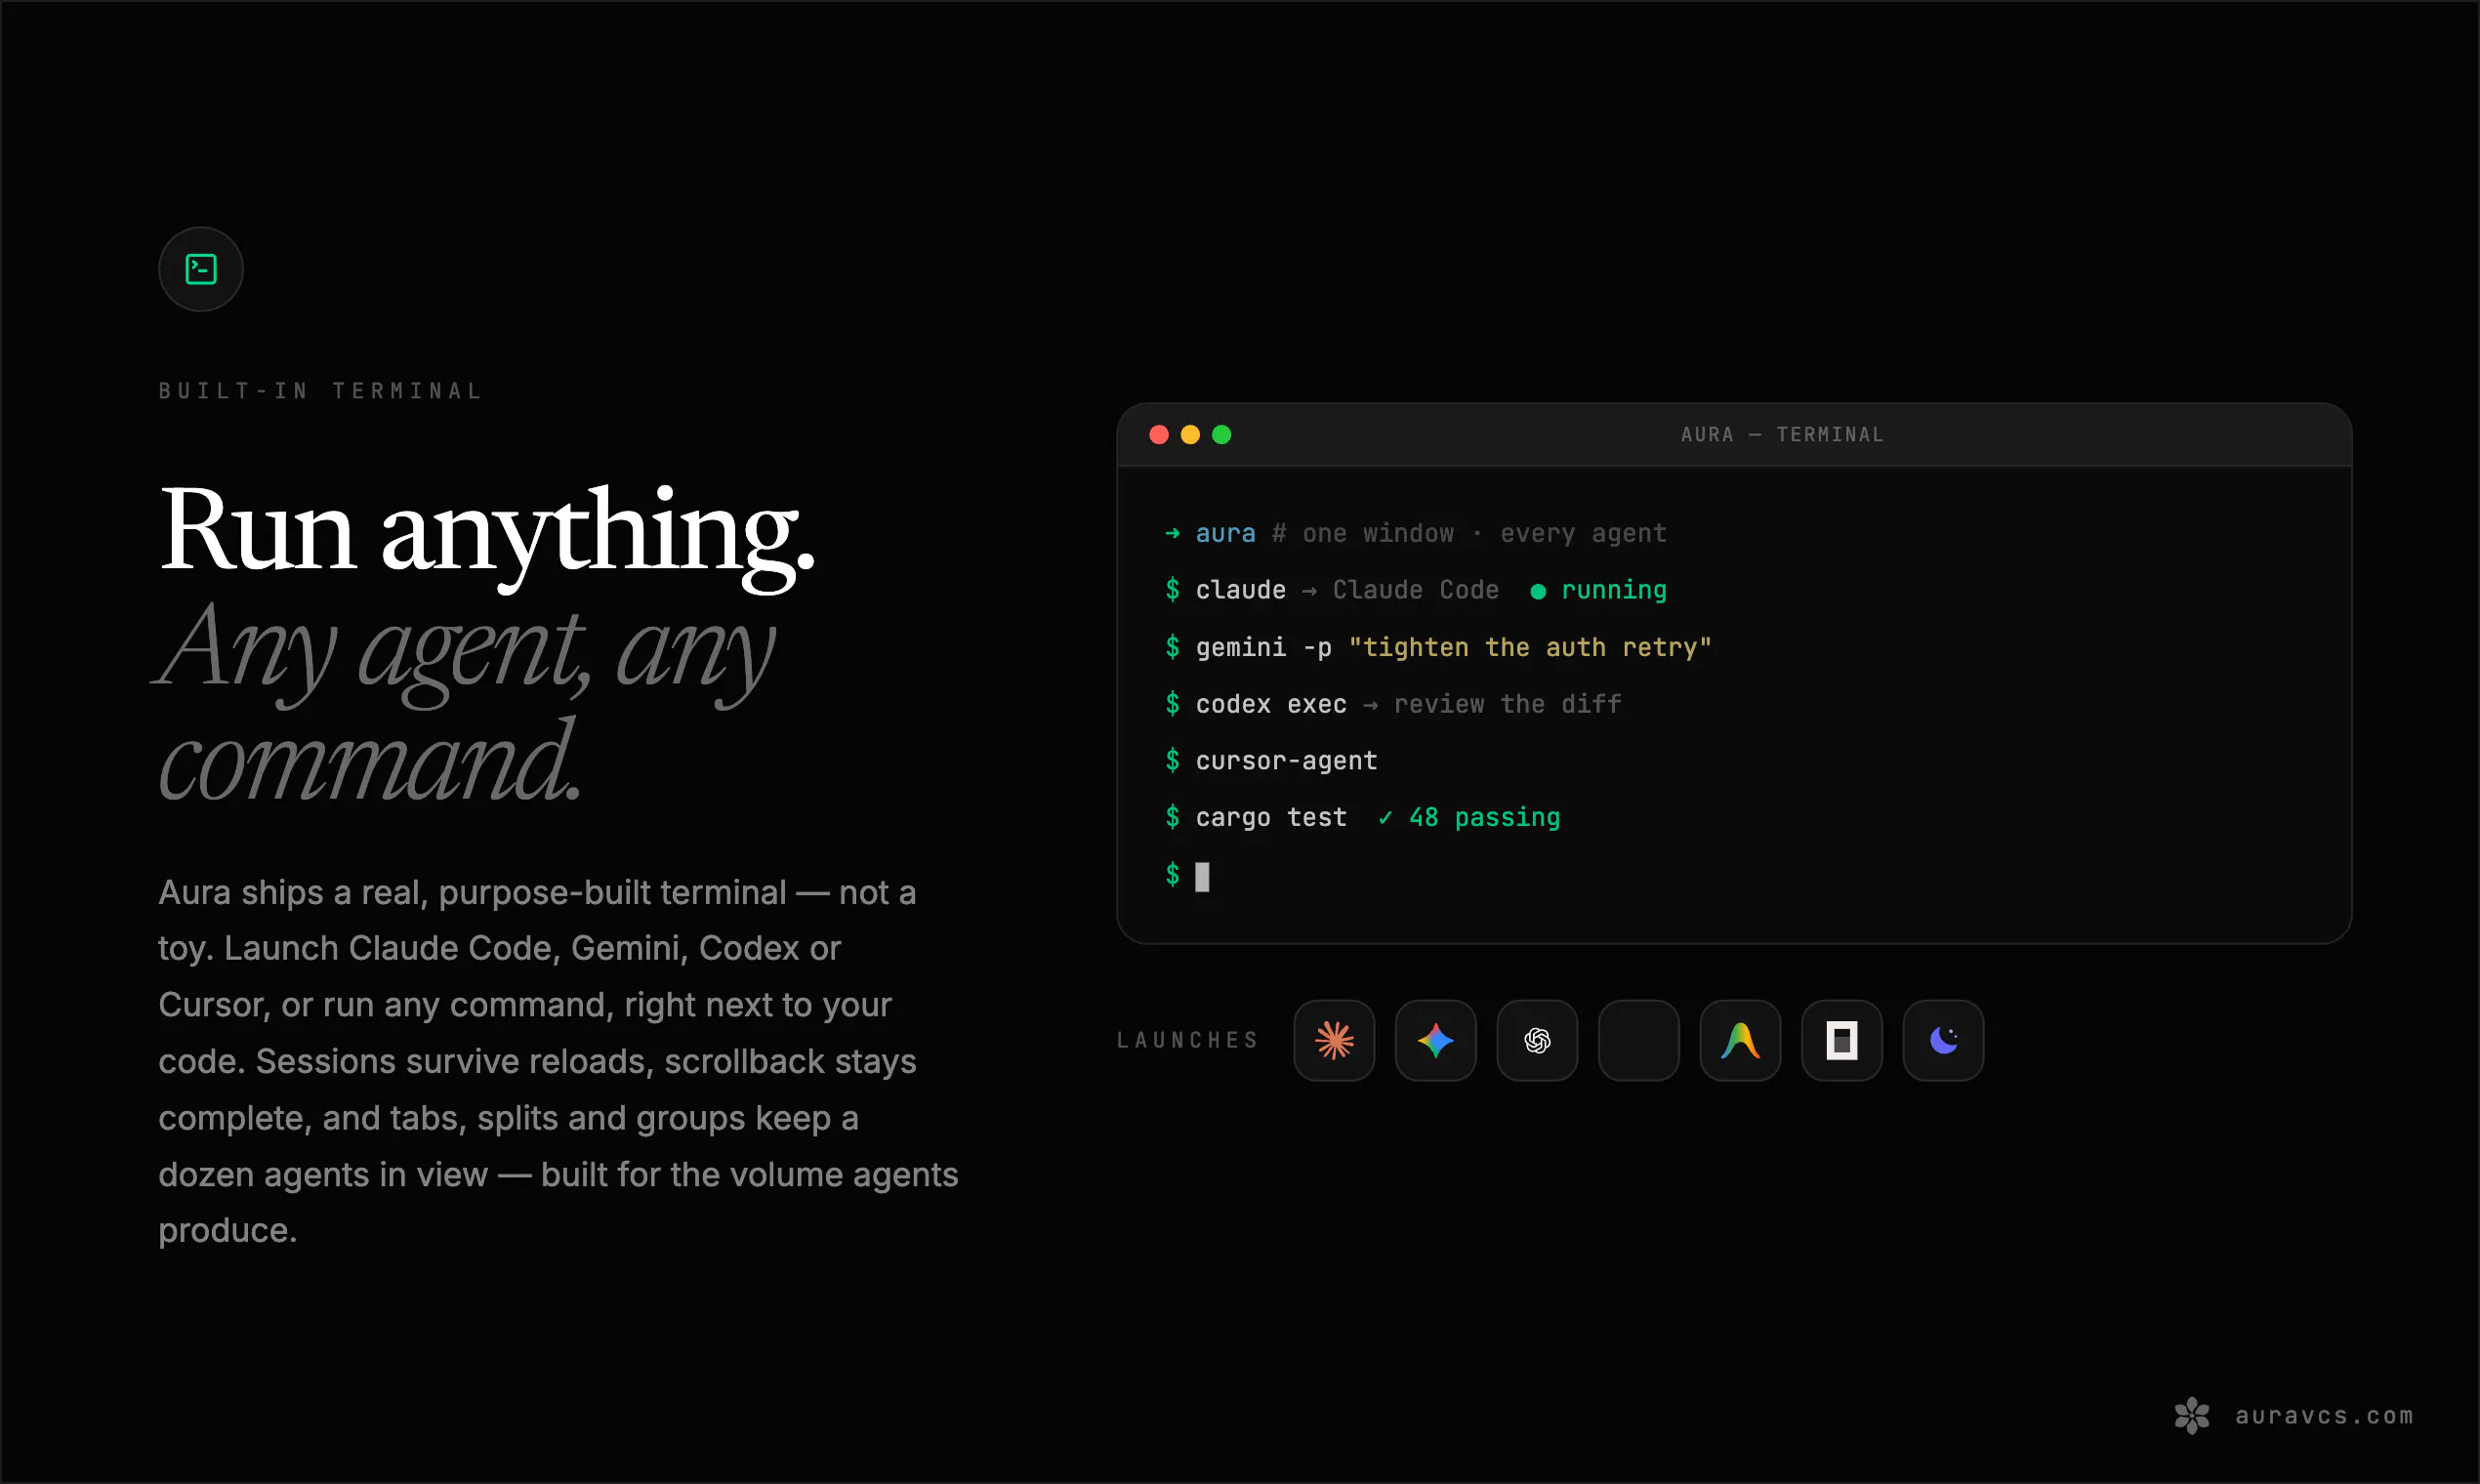This screenshot has height=1484, width=2480.
Task: Click the 'Aura ships a real' paragraph
Action: coord(558,1061)
